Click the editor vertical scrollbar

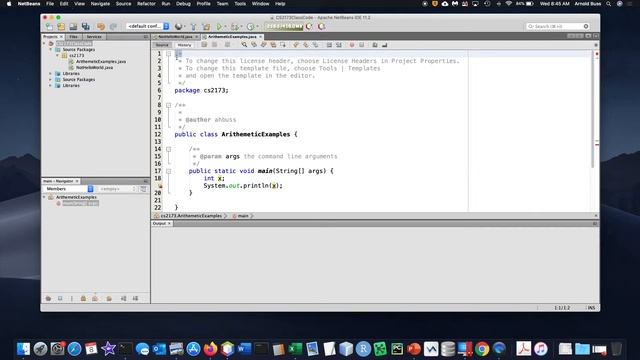[x=592, y=109]
